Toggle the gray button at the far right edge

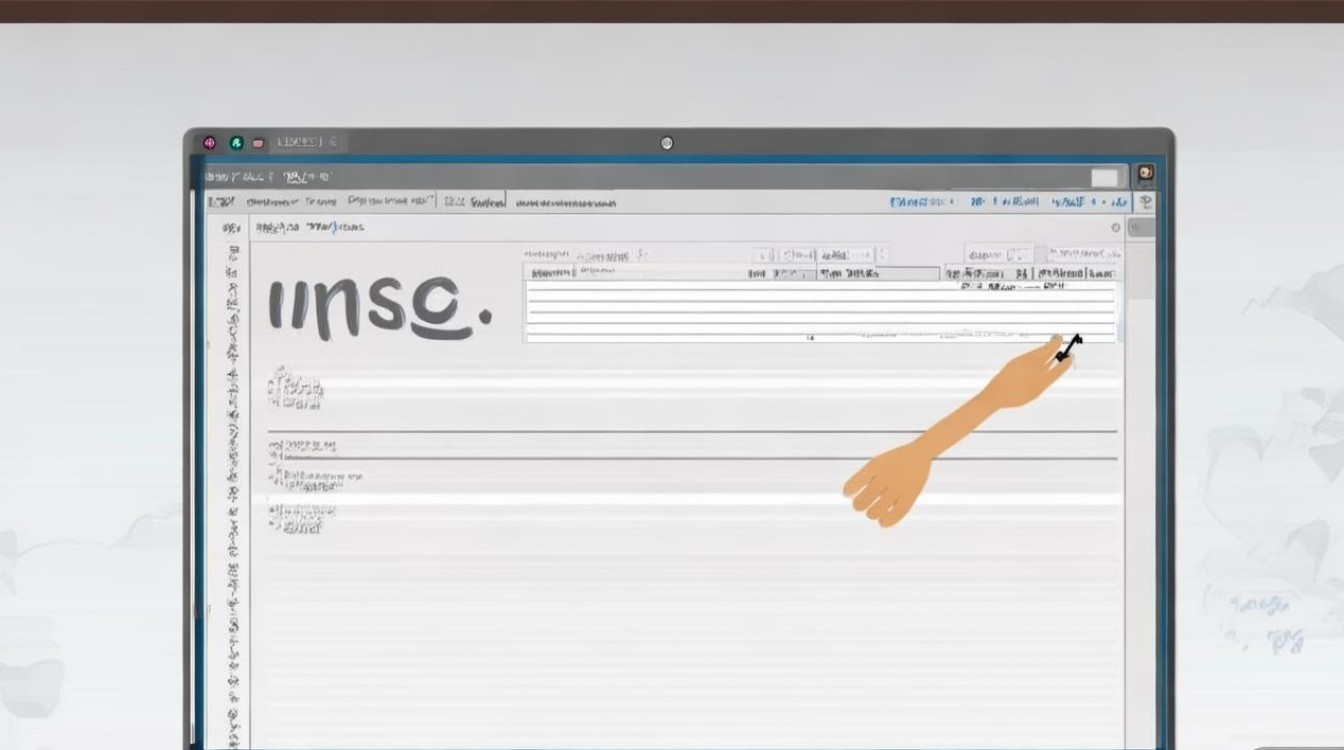point(1142,228)
